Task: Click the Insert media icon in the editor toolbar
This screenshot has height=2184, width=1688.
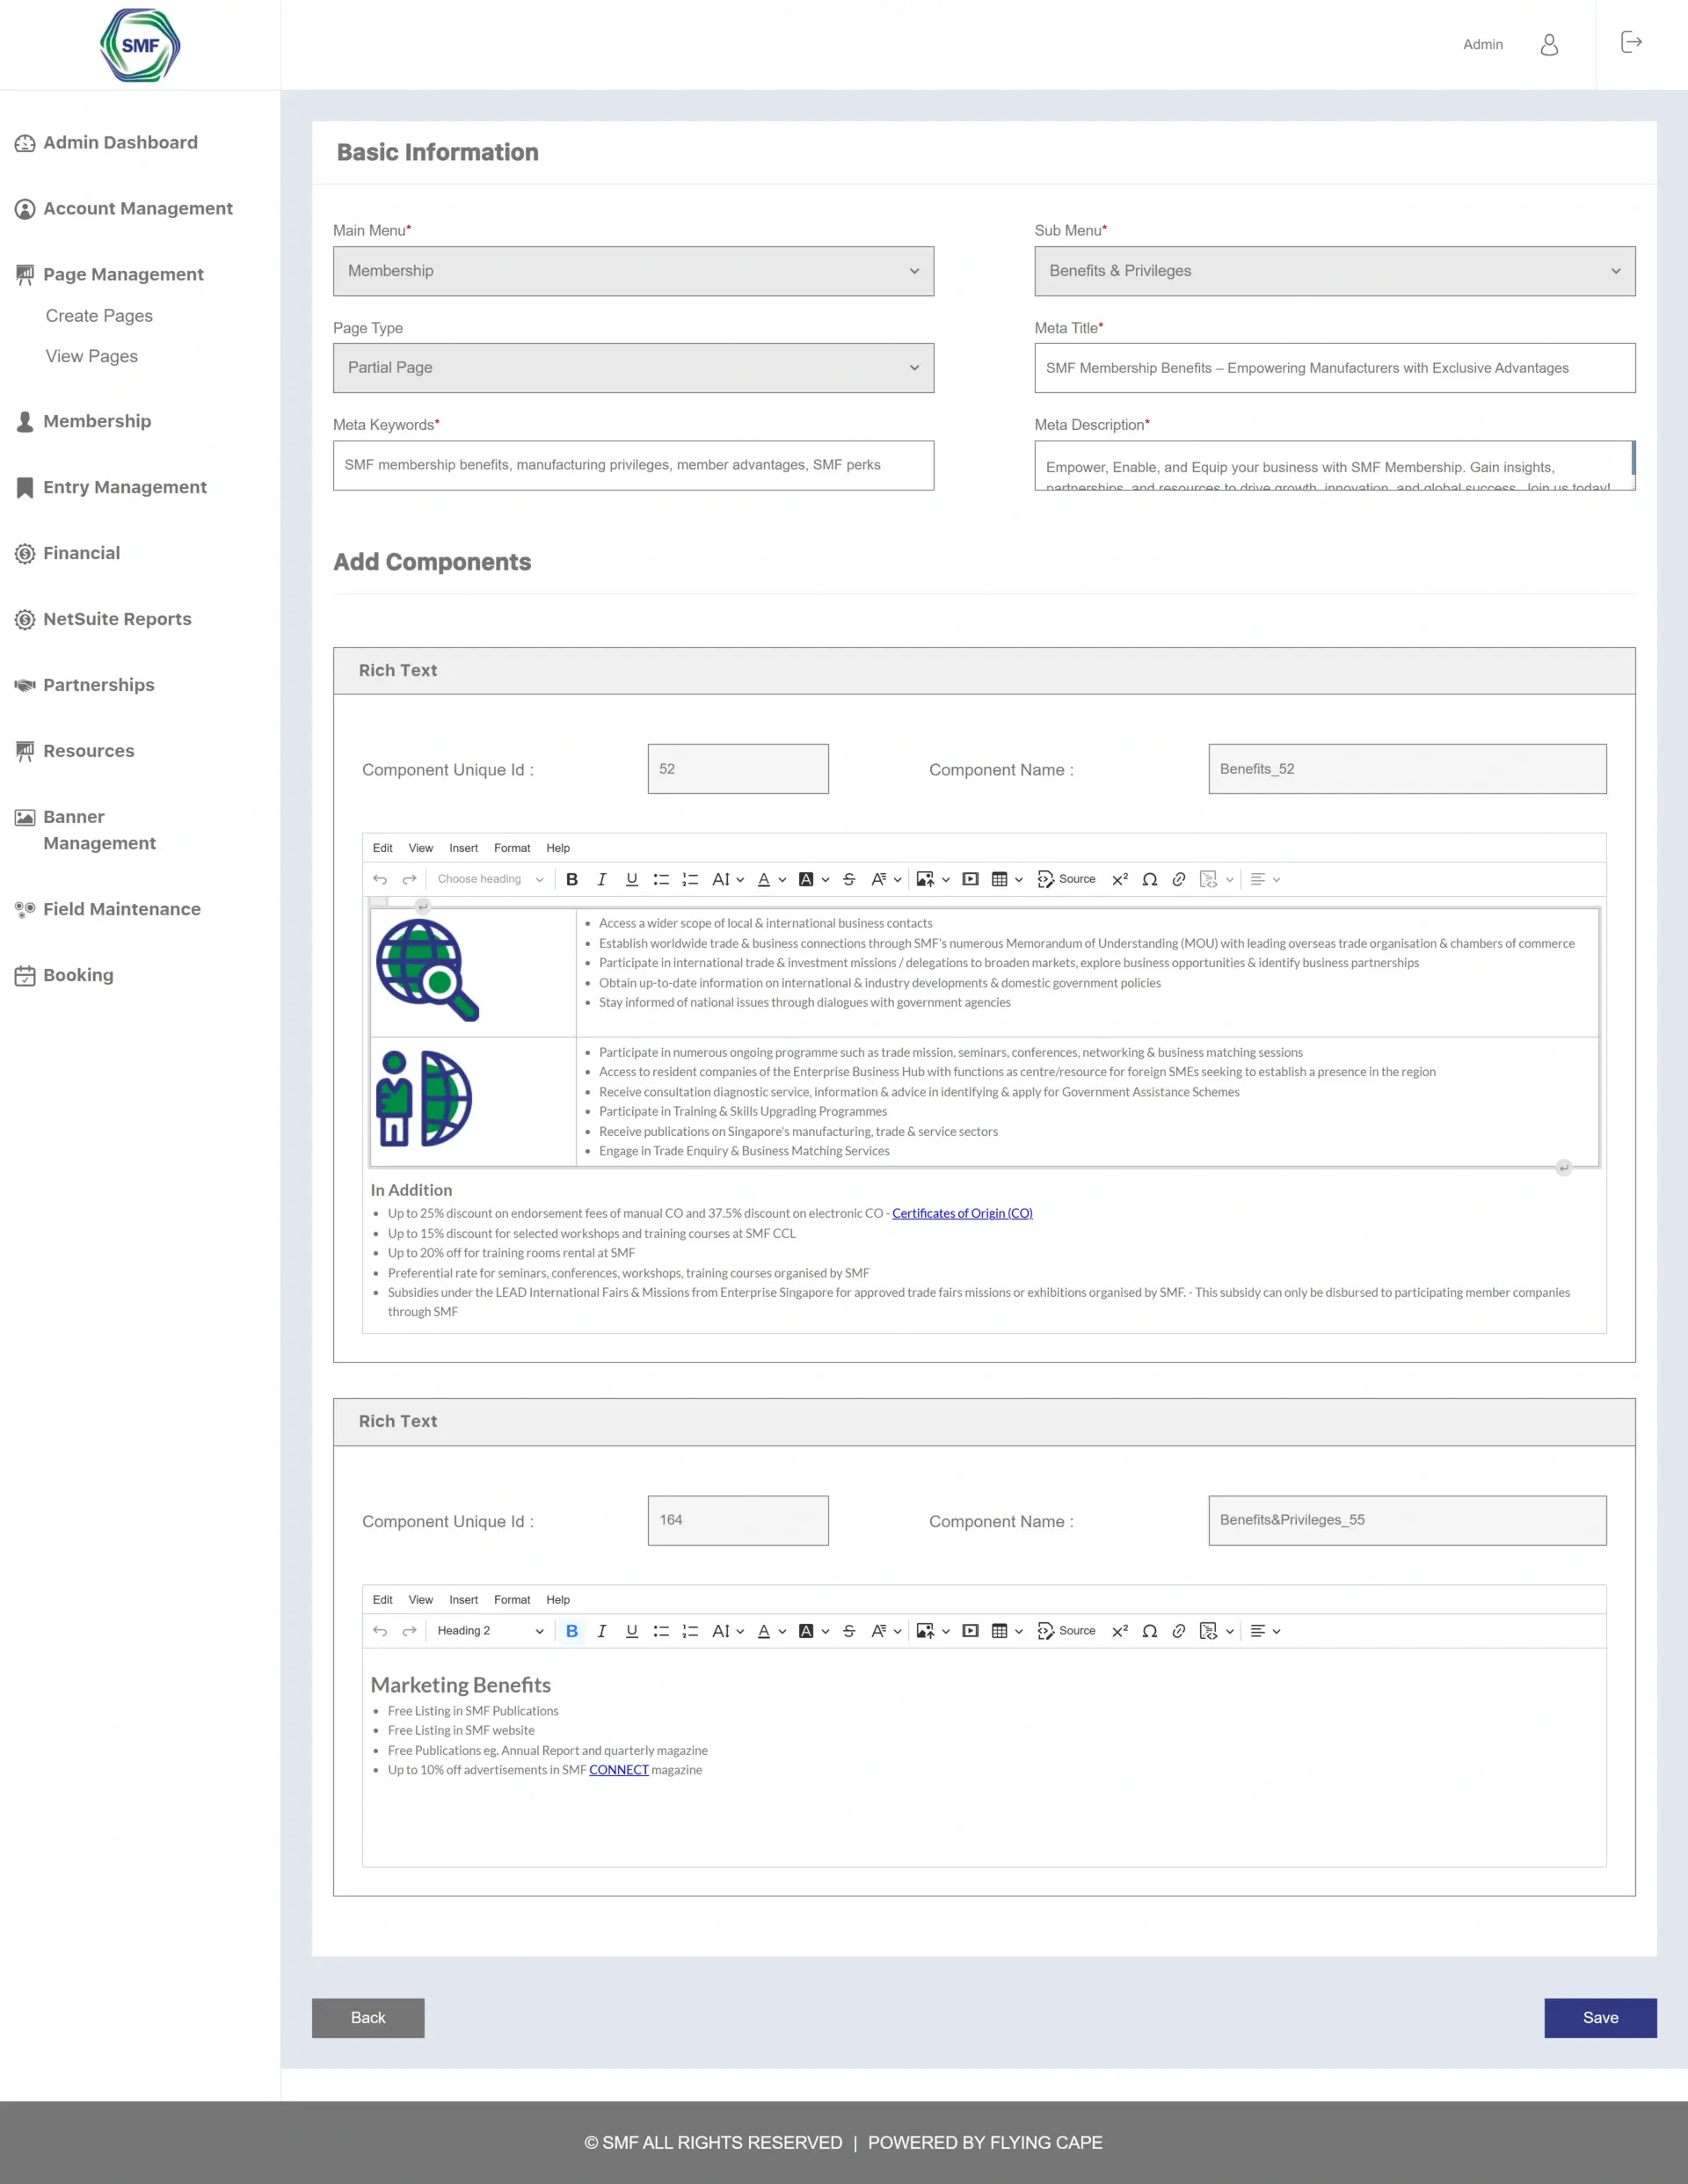Action: tap(969, 879)
